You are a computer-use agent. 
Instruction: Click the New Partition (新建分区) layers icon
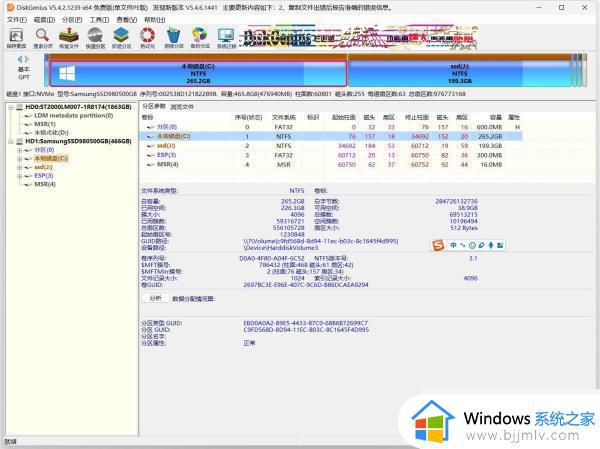coord(121,38)
